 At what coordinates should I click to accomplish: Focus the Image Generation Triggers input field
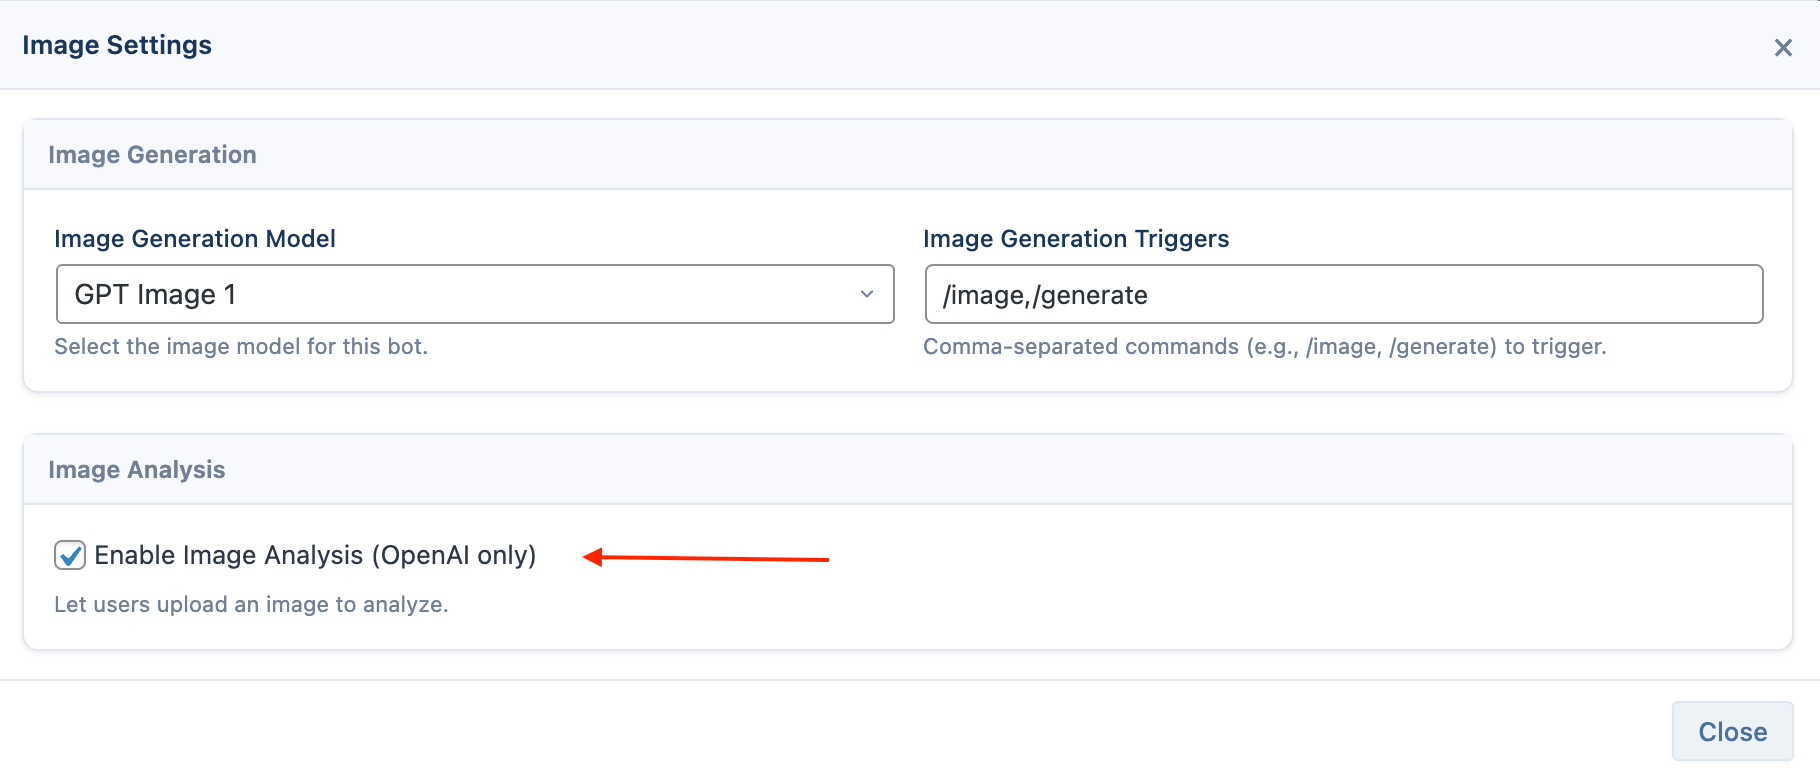click(x=1344, y=294)
